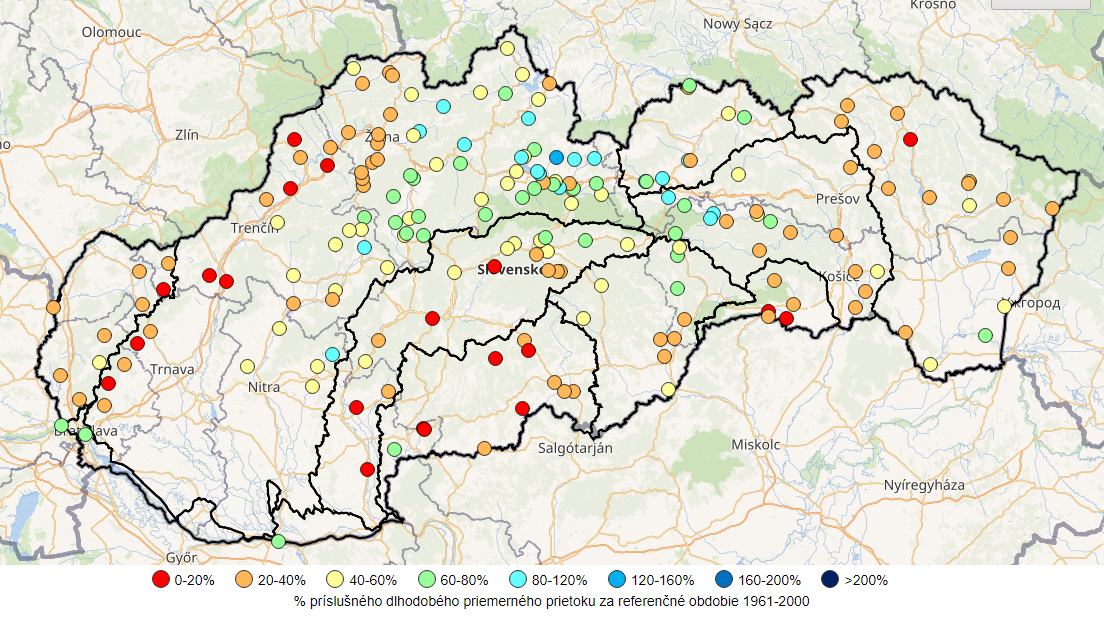Screen dimensions: 1104x621
Task: Click the 160-200% legend swatch
Action: coord(723,579)
